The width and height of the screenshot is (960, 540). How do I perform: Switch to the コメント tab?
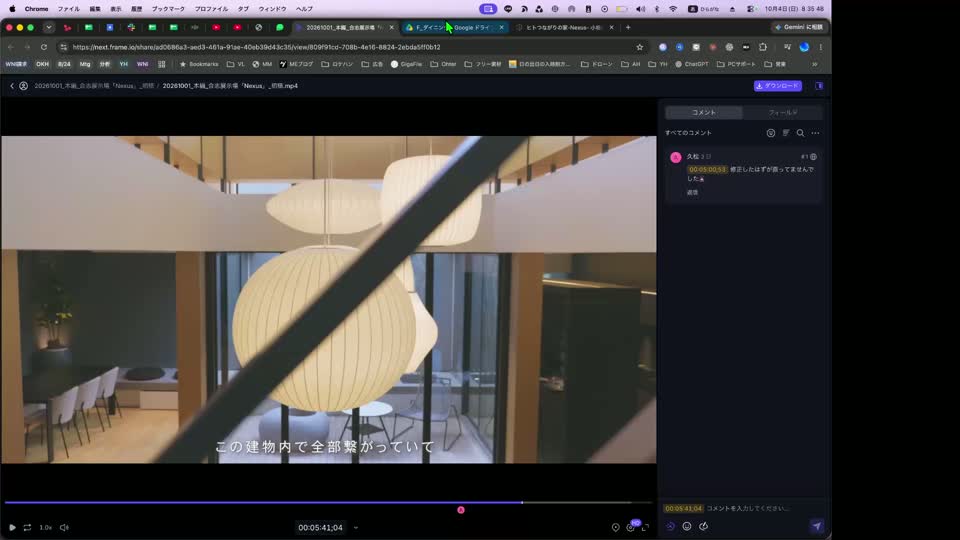tap(703, 113)
